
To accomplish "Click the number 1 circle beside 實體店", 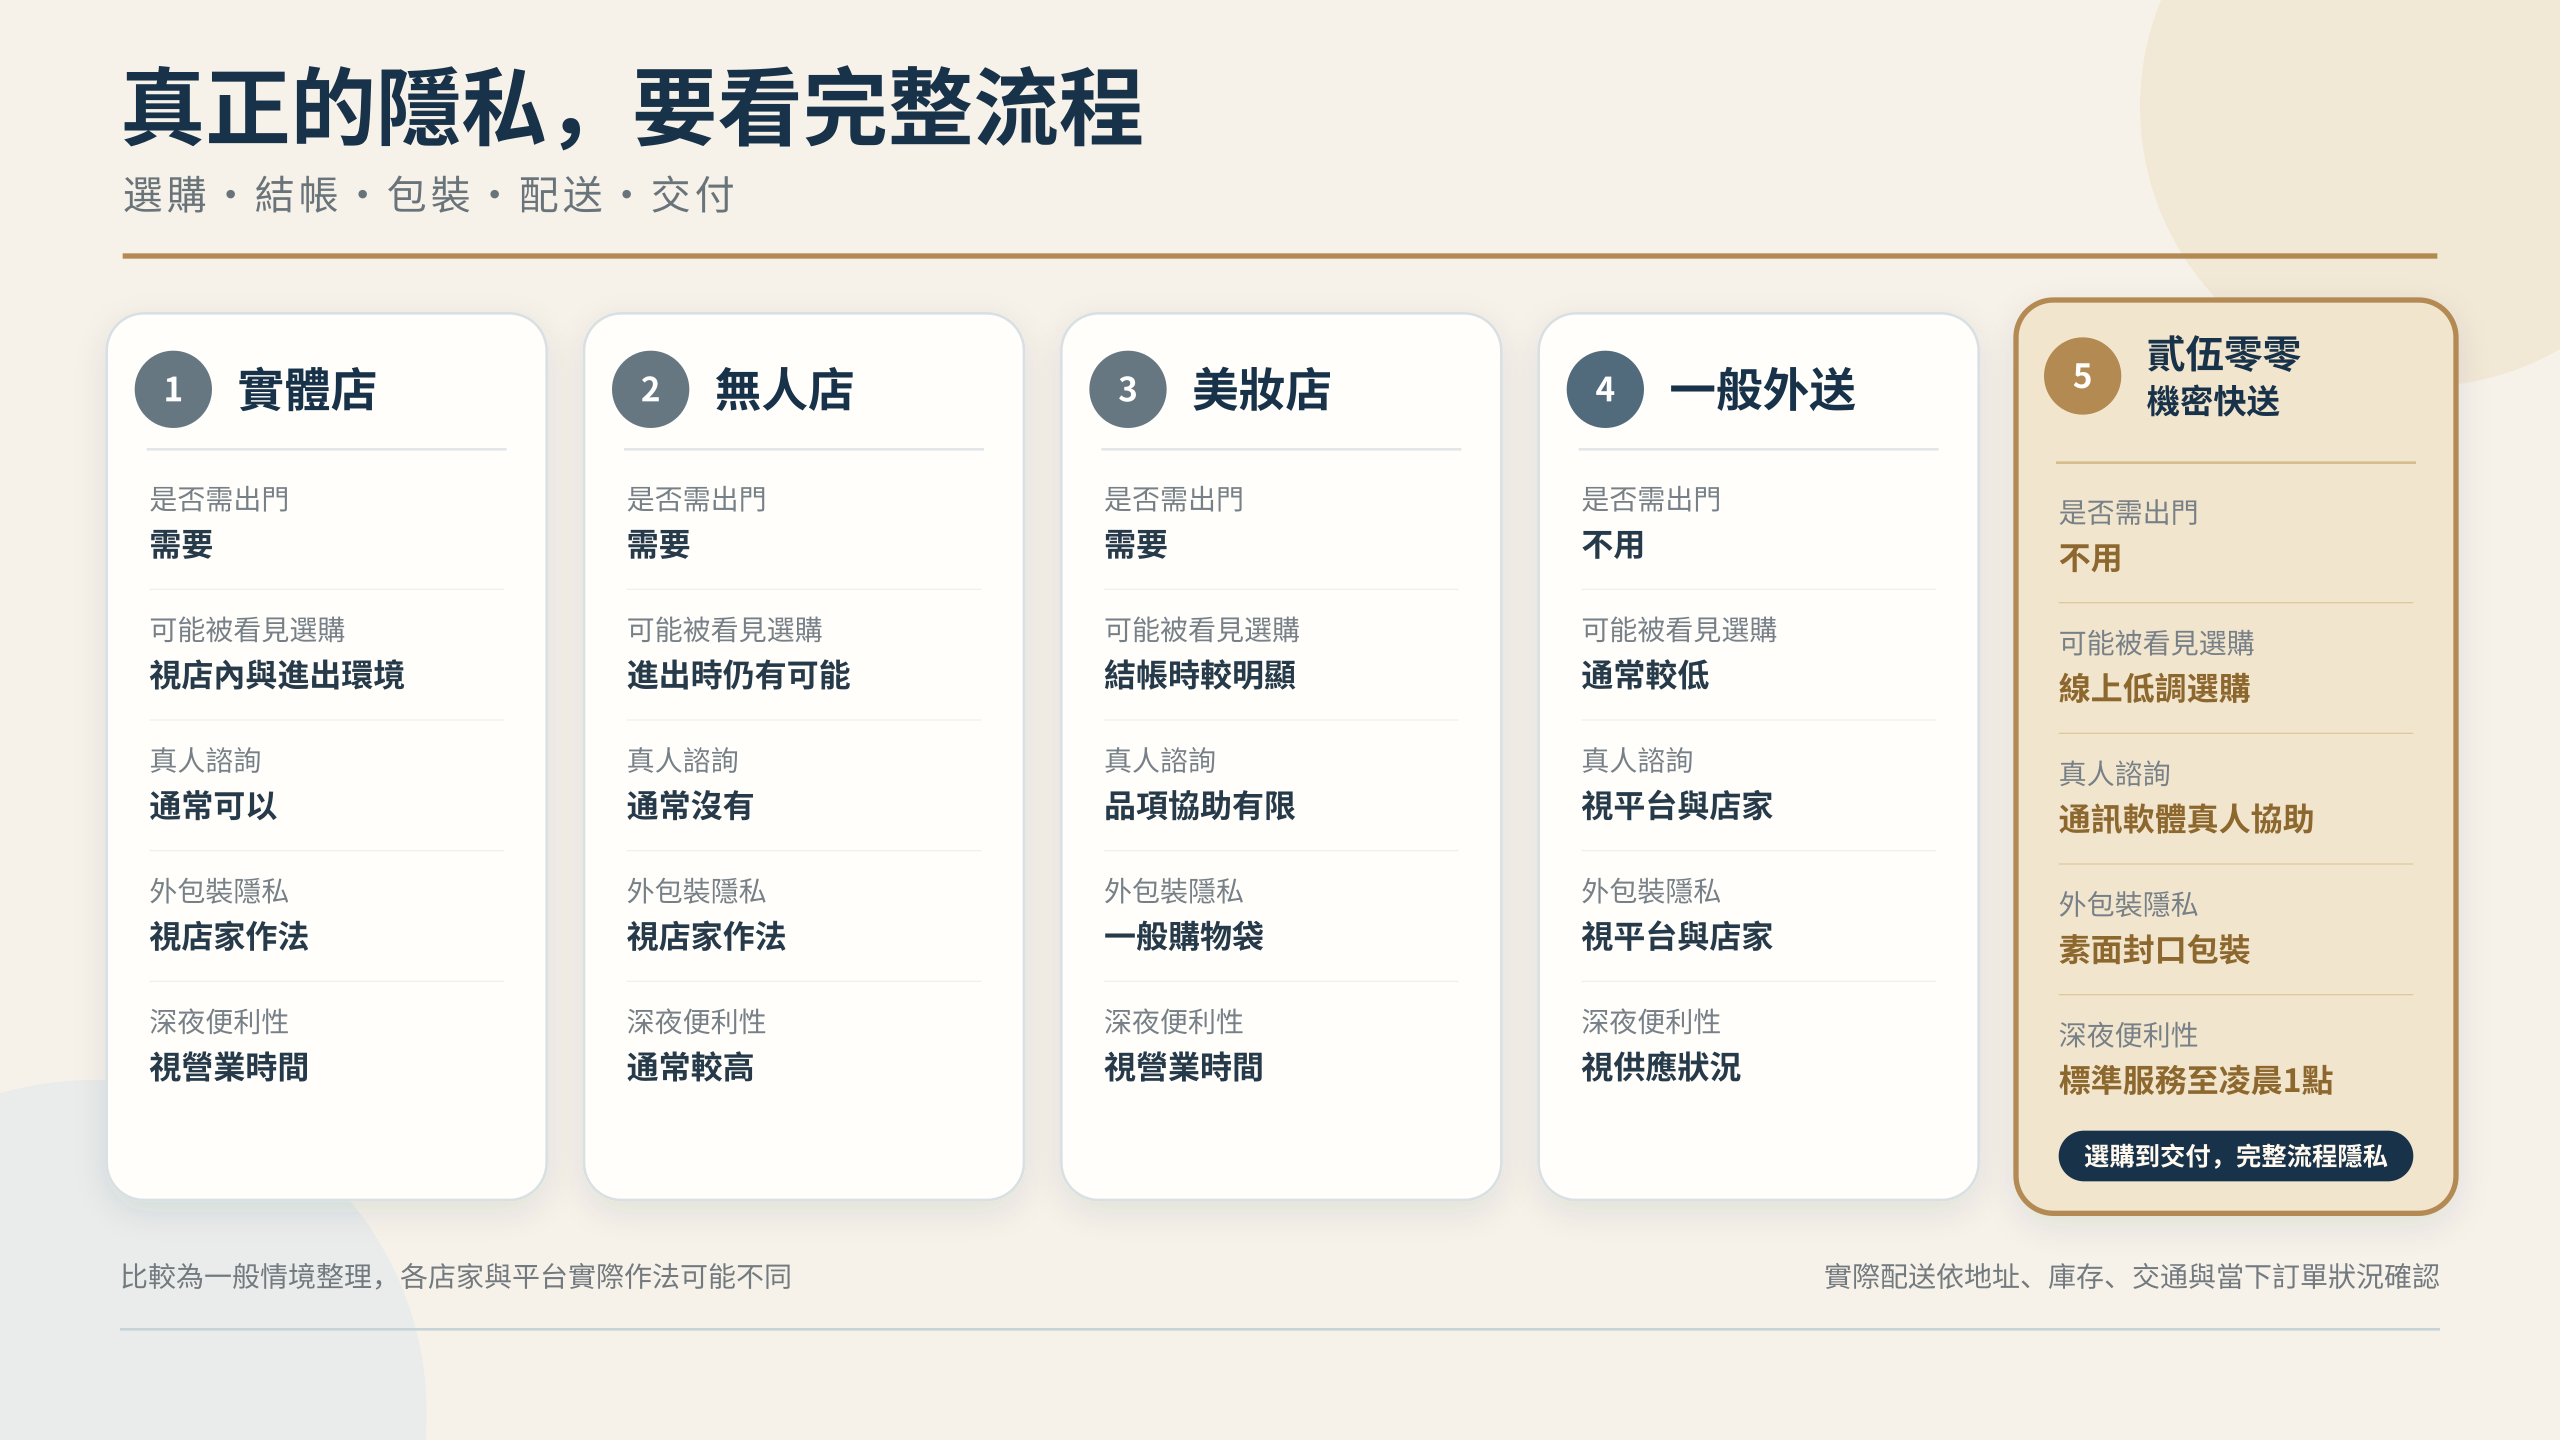I will pyautogui.click(x=173, y=389).
